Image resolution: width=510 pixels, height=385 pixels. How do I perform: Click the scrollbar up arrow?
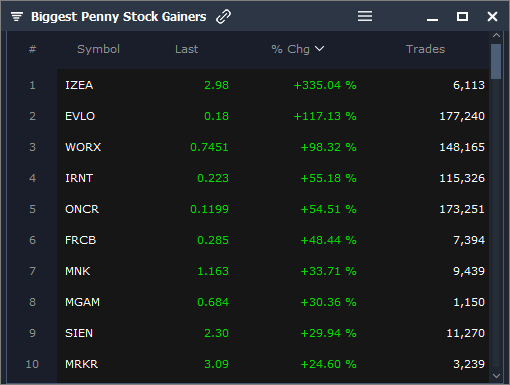496,35
